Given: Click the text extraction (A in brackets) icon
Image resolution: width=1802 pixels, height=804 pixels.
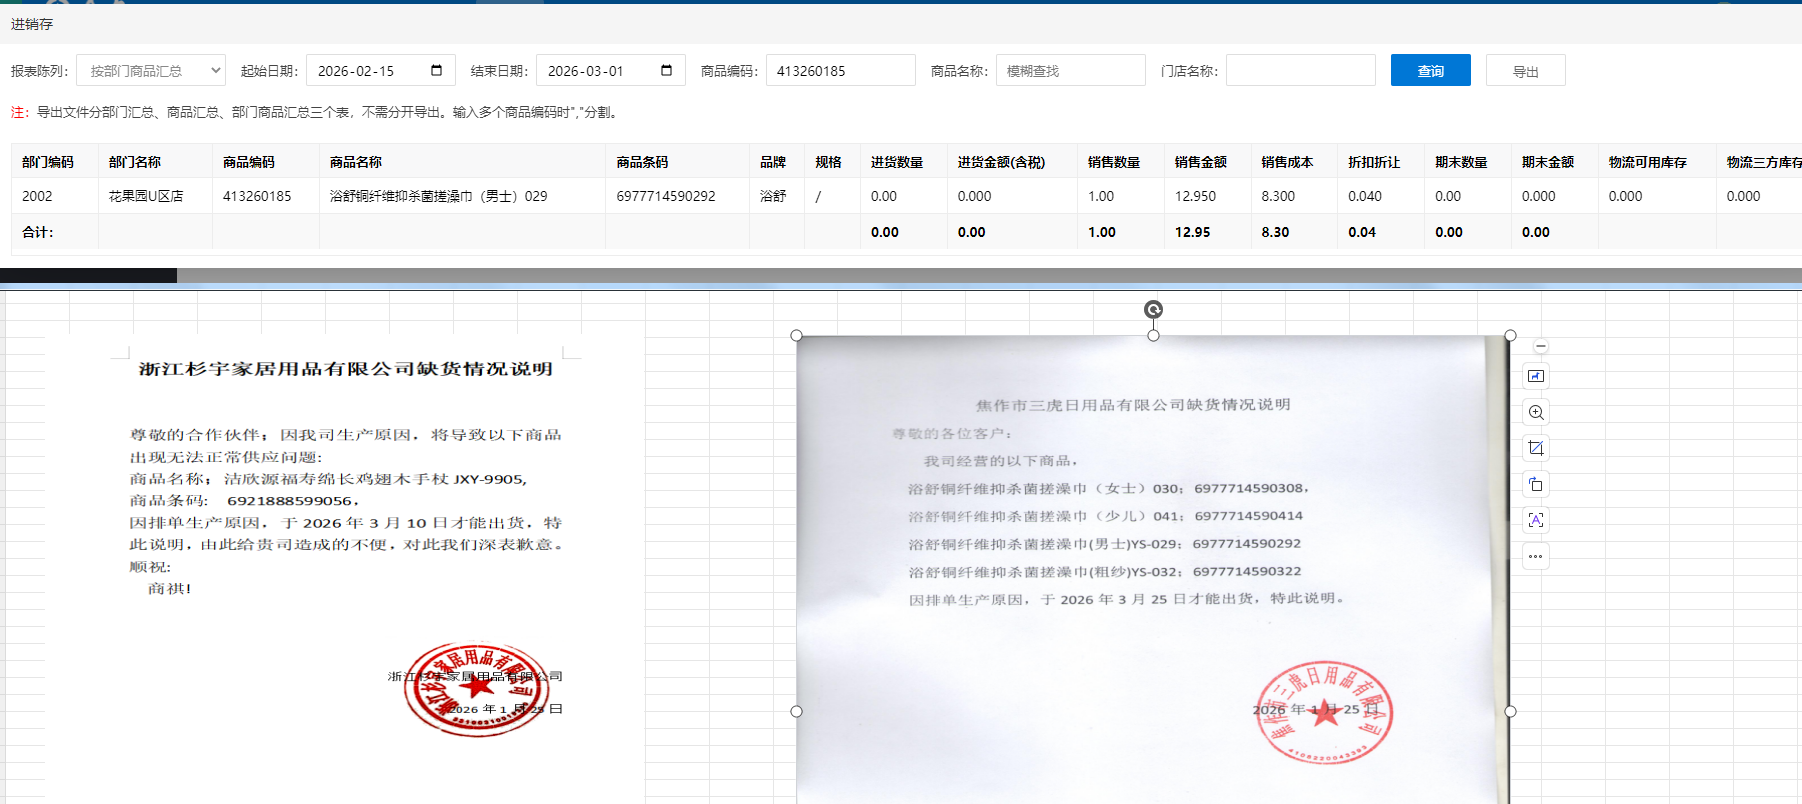Looking at the screenshot, I should (x=1536, y=520).
